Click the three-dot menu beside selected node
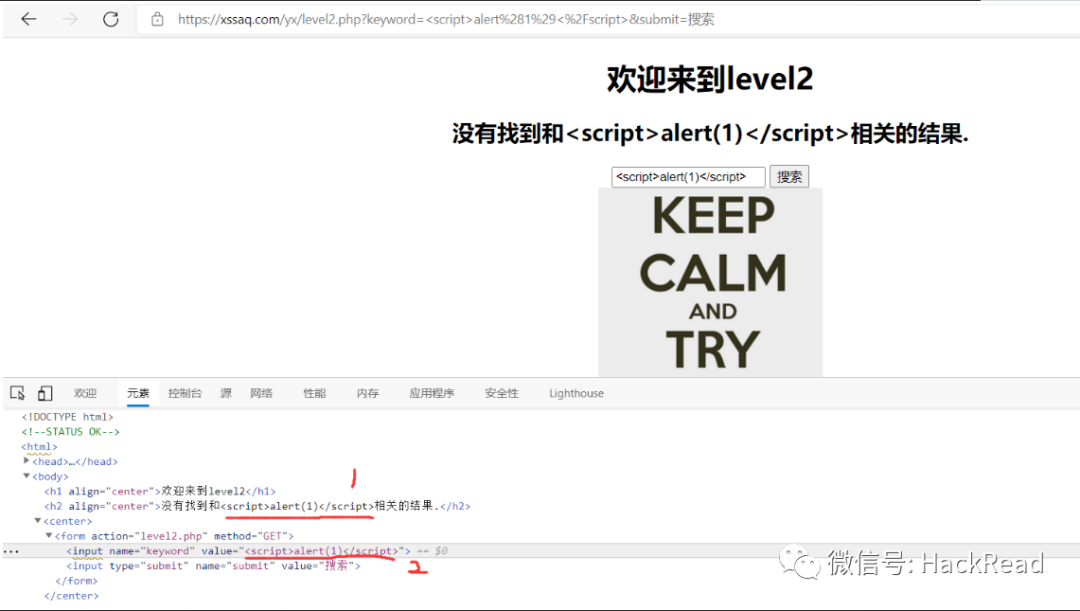 (11, 551)
